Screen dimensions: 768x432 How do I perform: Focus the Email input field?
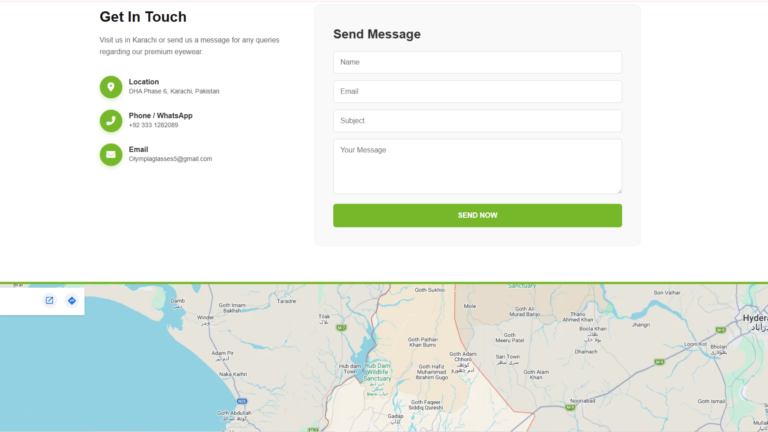tap(478, 92)
